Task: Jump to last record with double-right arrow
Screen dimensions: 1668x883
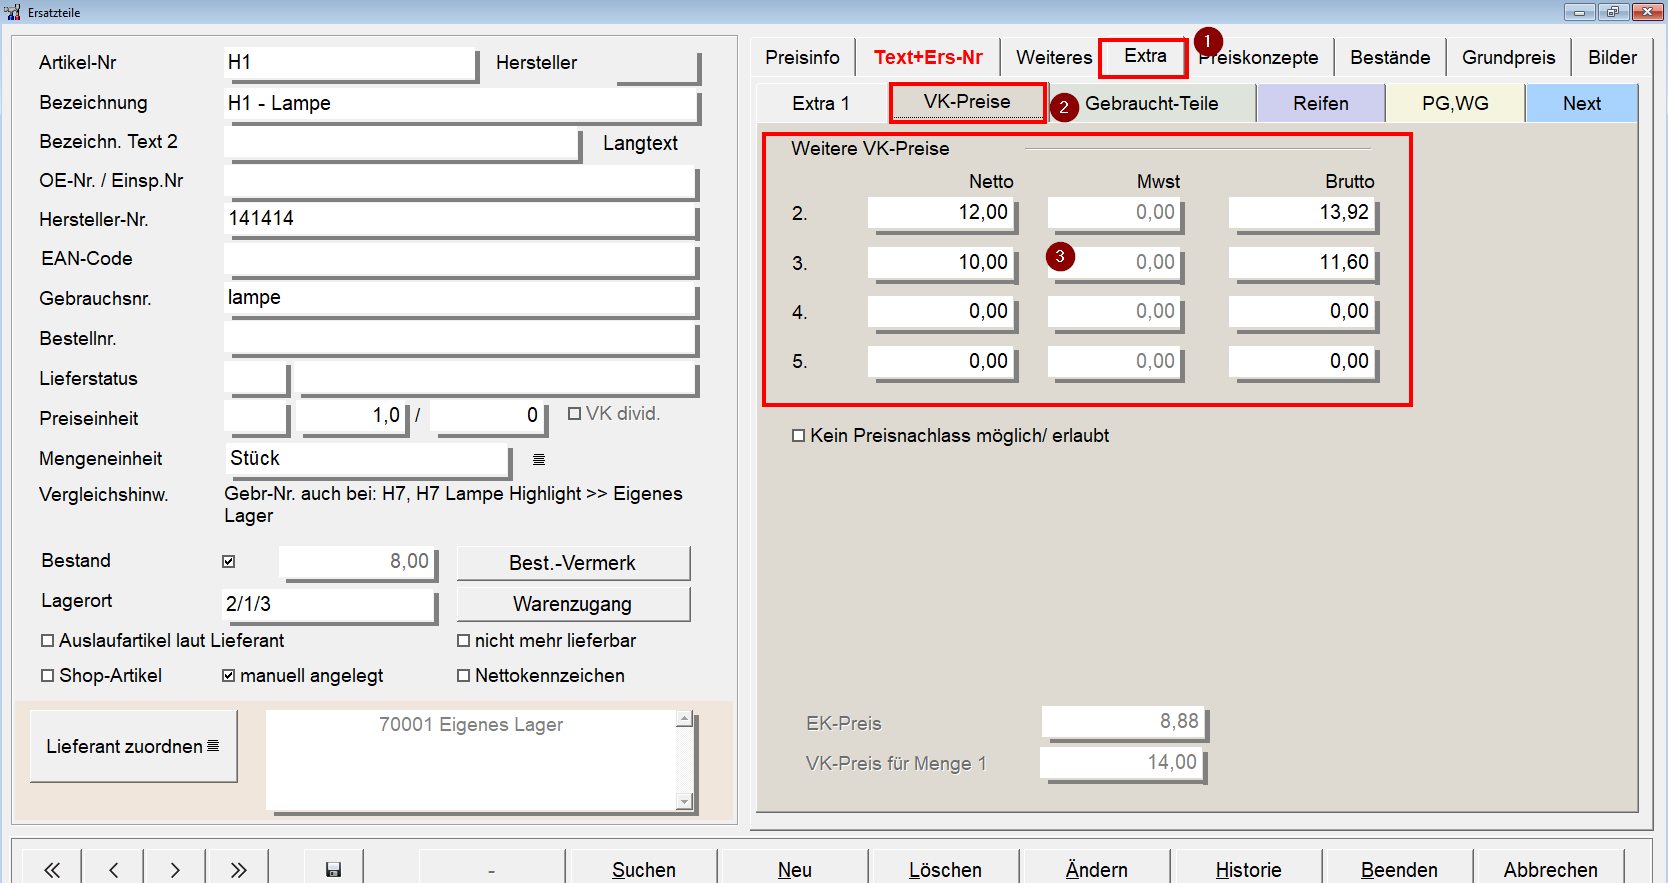Action: pos(237,869)
